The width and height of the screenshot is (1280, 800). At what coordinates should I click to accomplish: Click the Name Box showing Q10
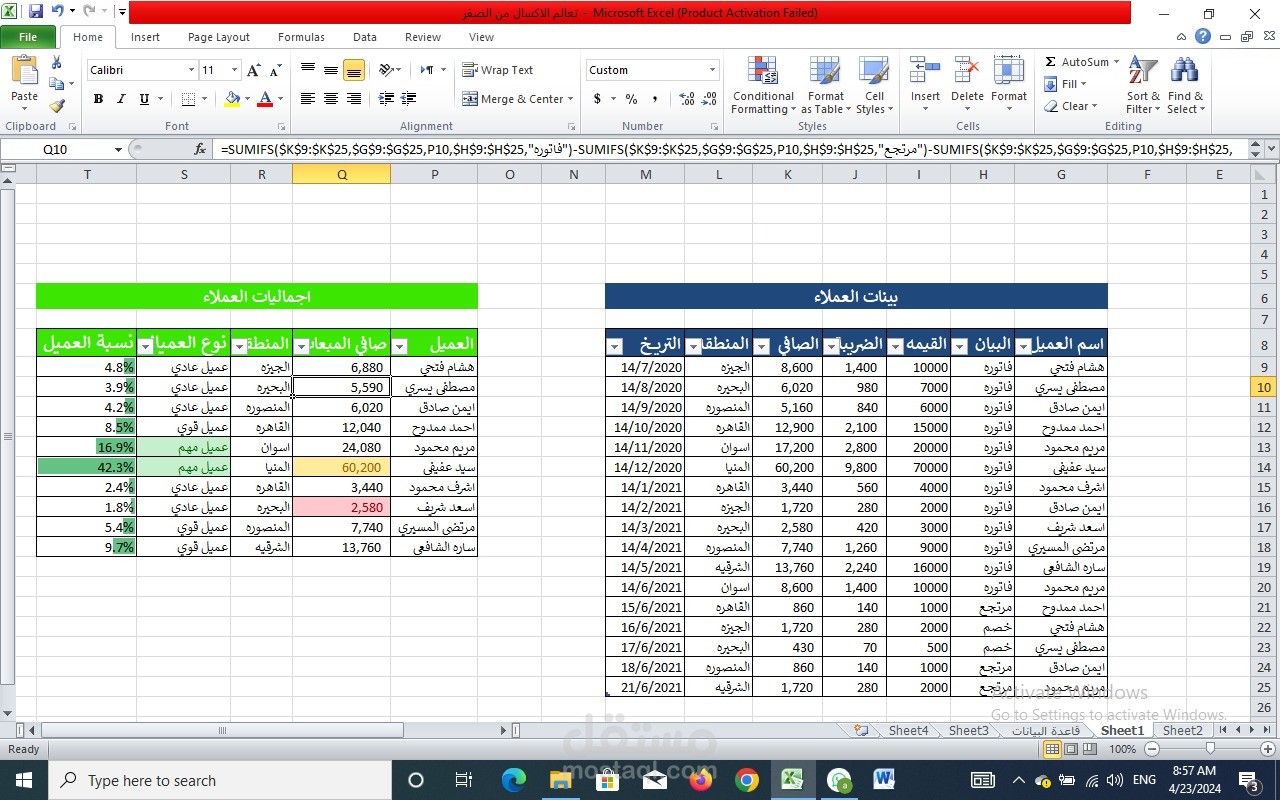[x=56, y=149]
